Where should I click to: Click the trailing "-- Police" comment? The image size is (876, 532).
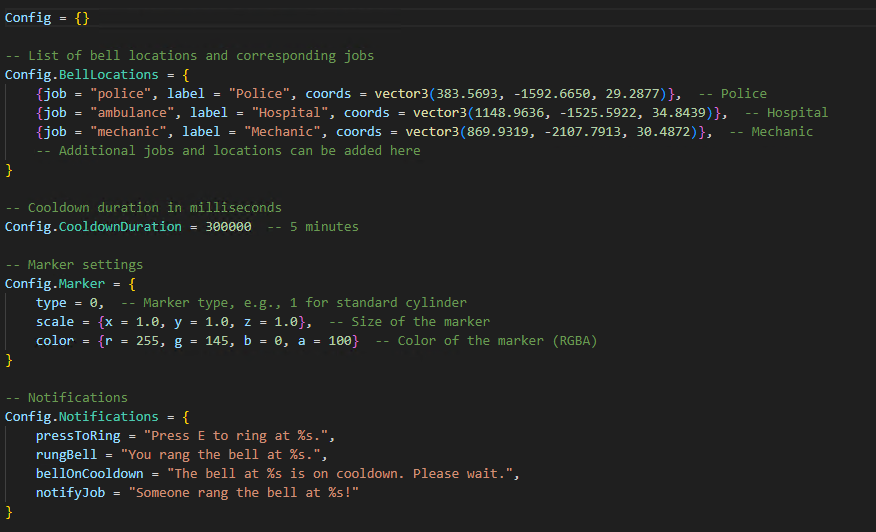tap(732, 94)
